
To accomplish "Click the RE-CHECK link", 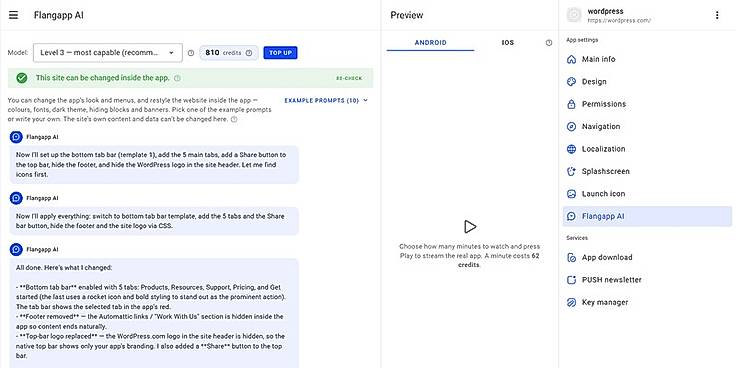I will 349,78.
